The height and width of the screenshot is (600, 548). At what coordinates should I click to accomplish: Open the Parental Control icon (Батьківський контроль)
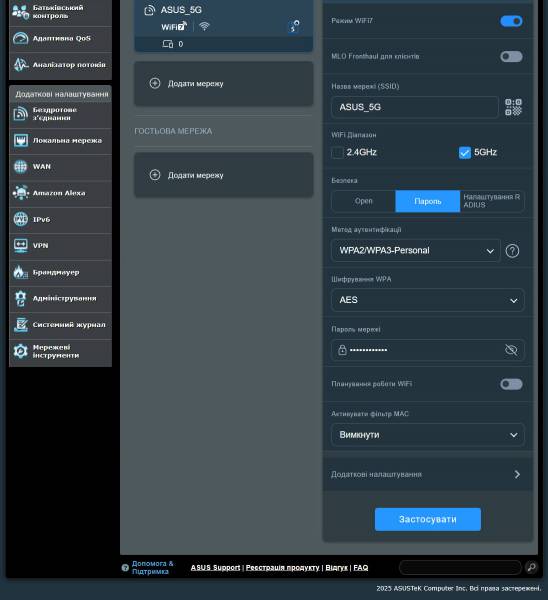[20, 12]
